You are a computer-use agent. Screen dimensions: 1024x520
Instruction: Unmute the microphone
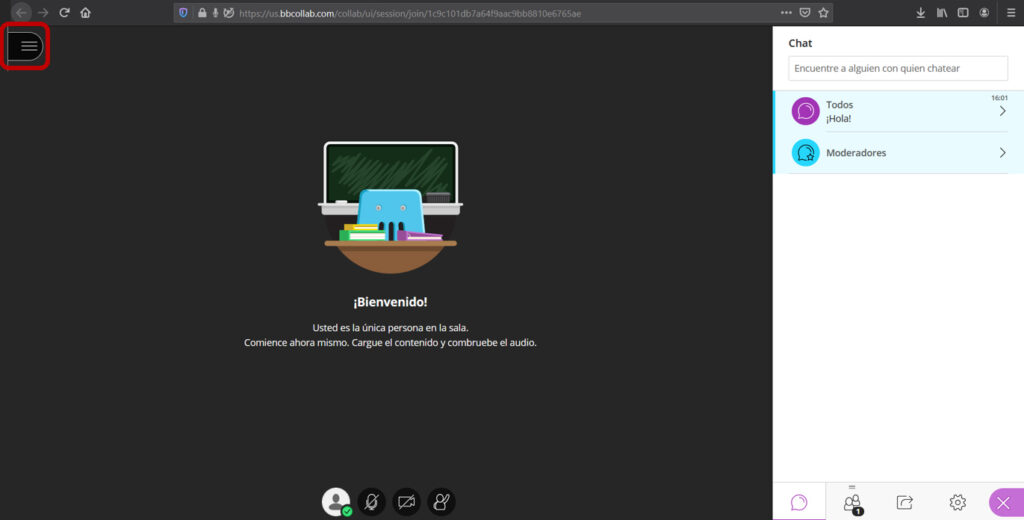tap(371, 502)
